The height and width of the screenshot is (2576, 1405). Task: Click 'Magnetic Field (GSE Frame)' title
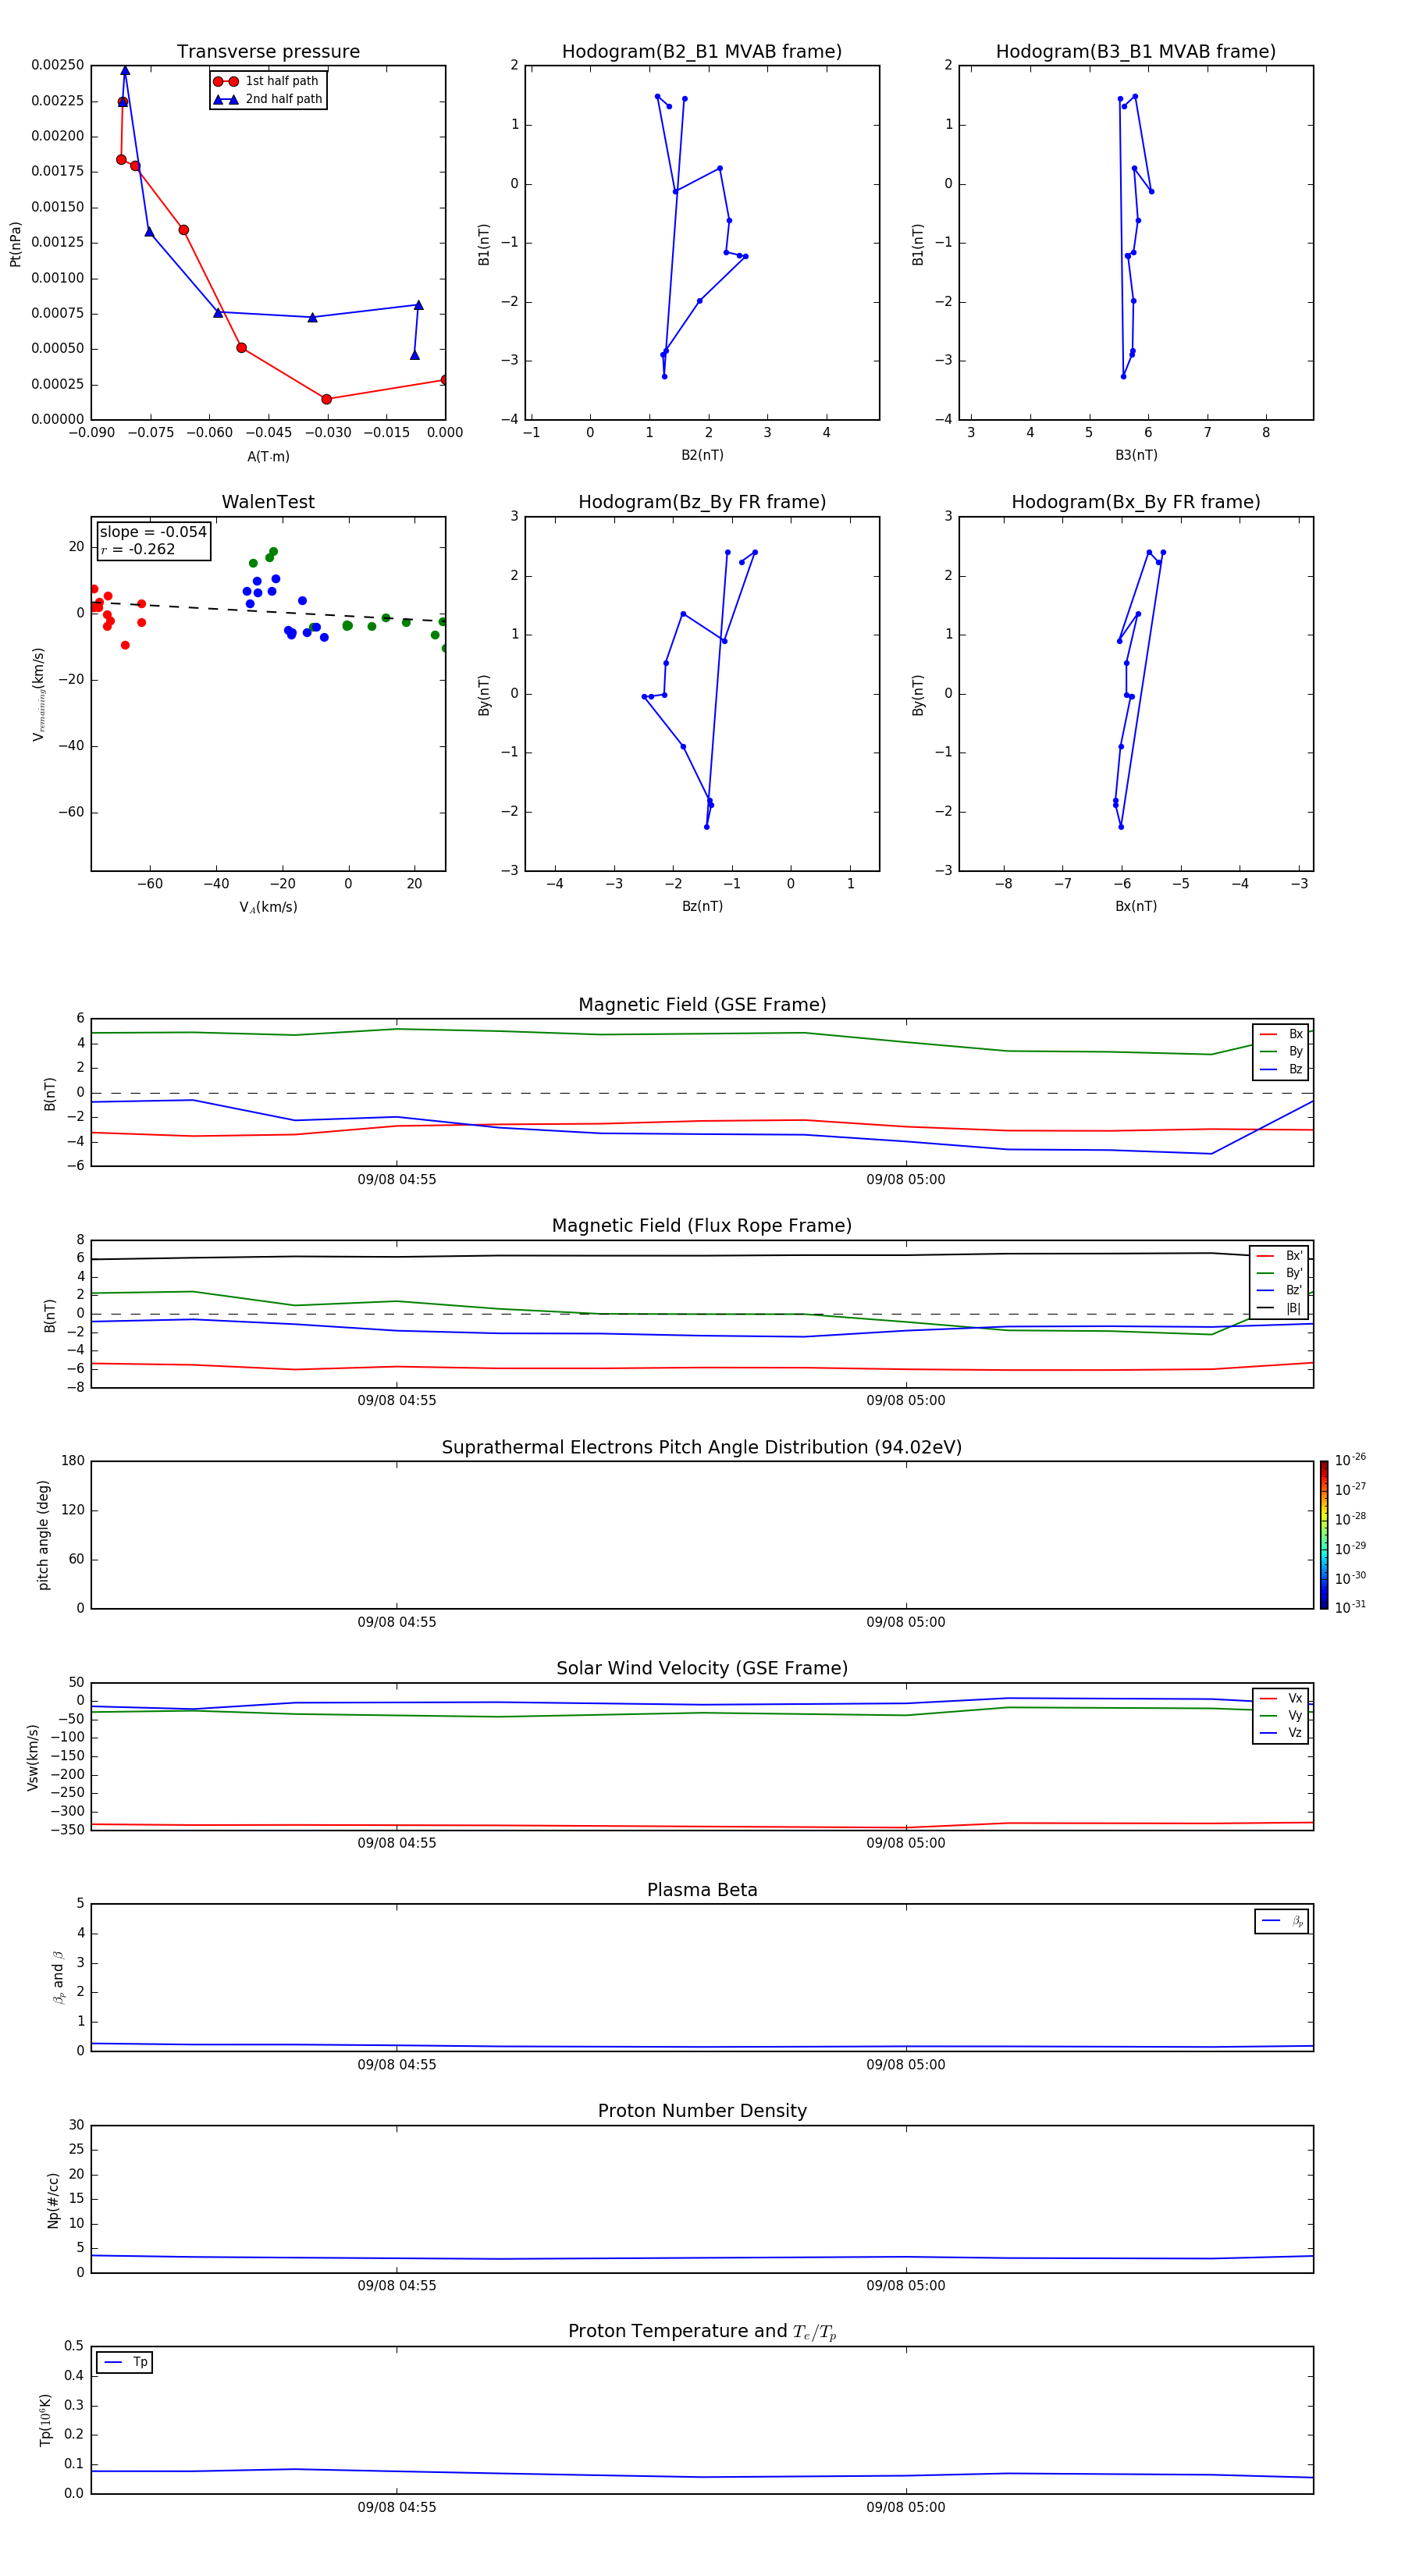click(x=702, y=1005)
